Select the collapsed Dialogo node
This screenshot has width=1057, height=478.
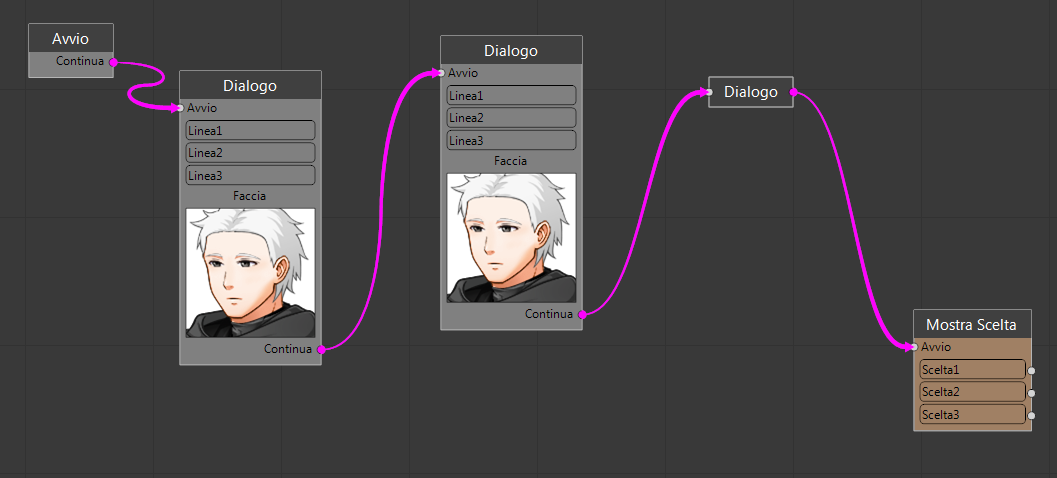point(750,92)
